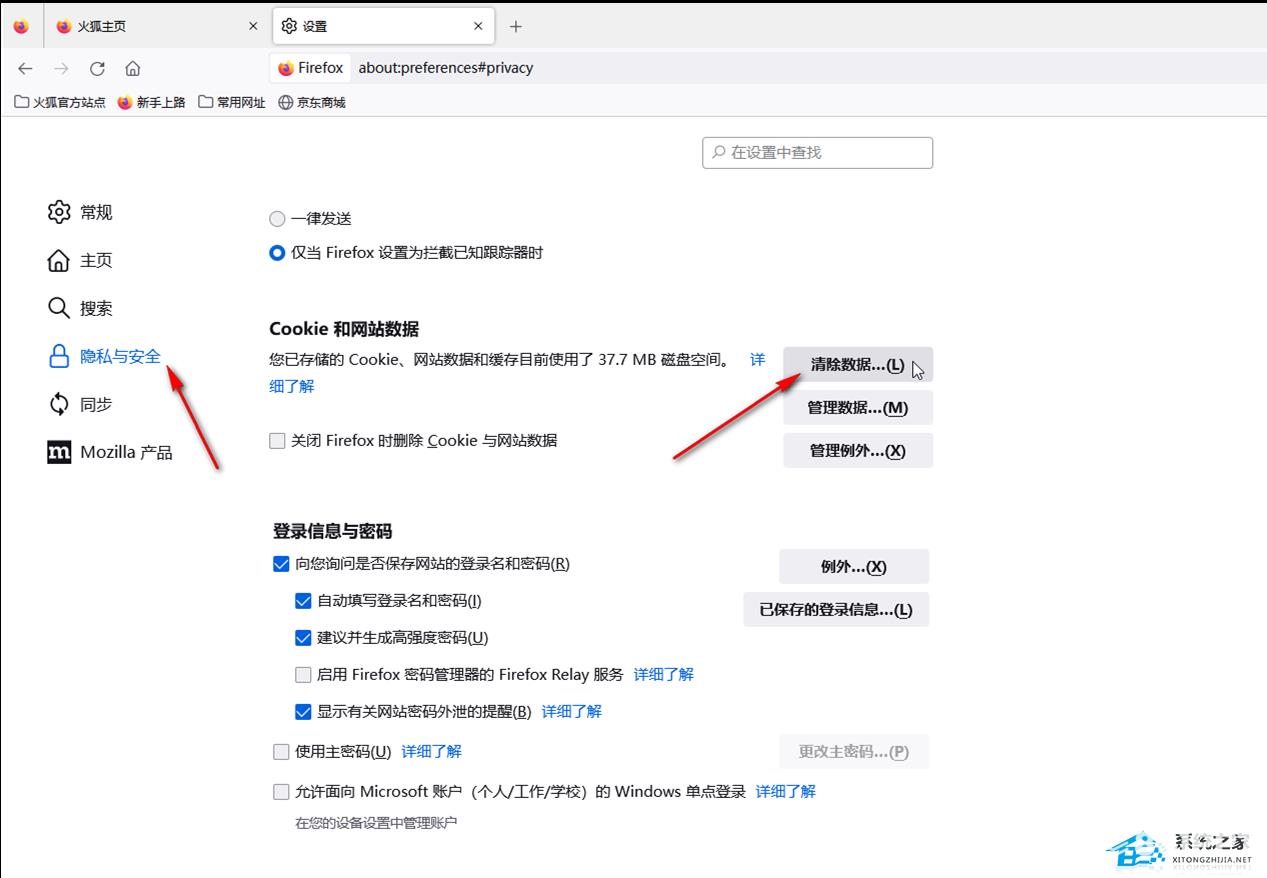Image resolution: width=1267 pixels, height=878 pixels.
Task: Go back with the back arrow
Action: coord(26,68)
